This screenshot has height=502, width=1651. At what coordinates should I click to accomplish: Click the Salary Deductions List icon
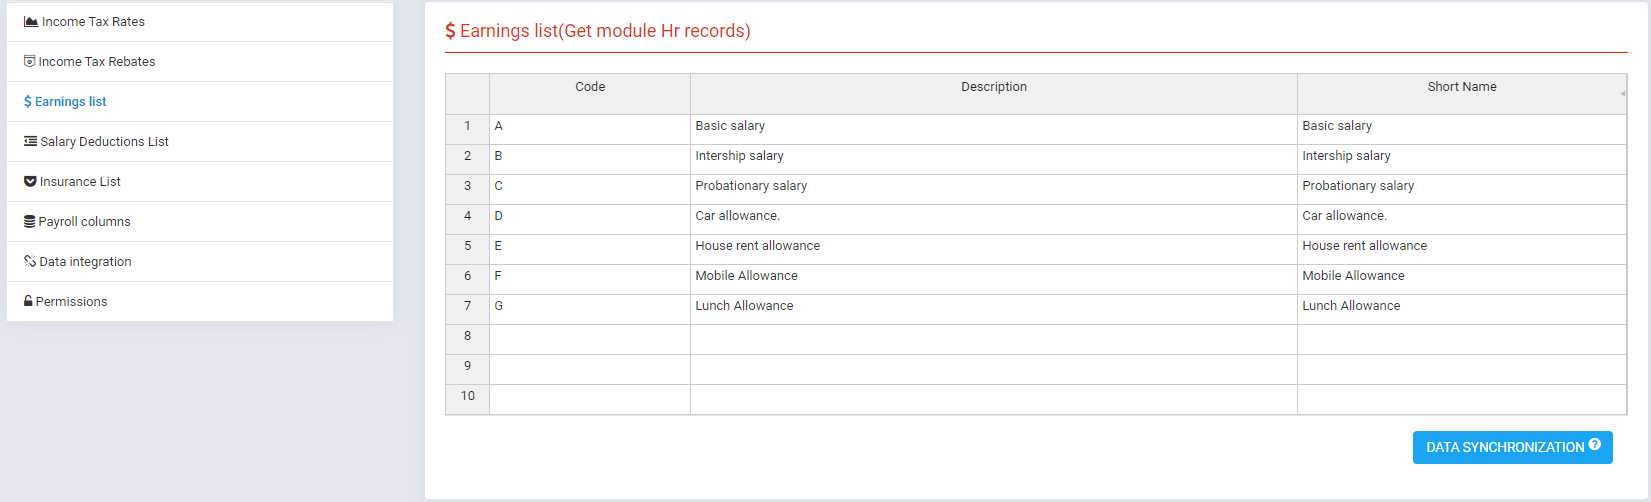pyautogui.click(x=31, y=141)
